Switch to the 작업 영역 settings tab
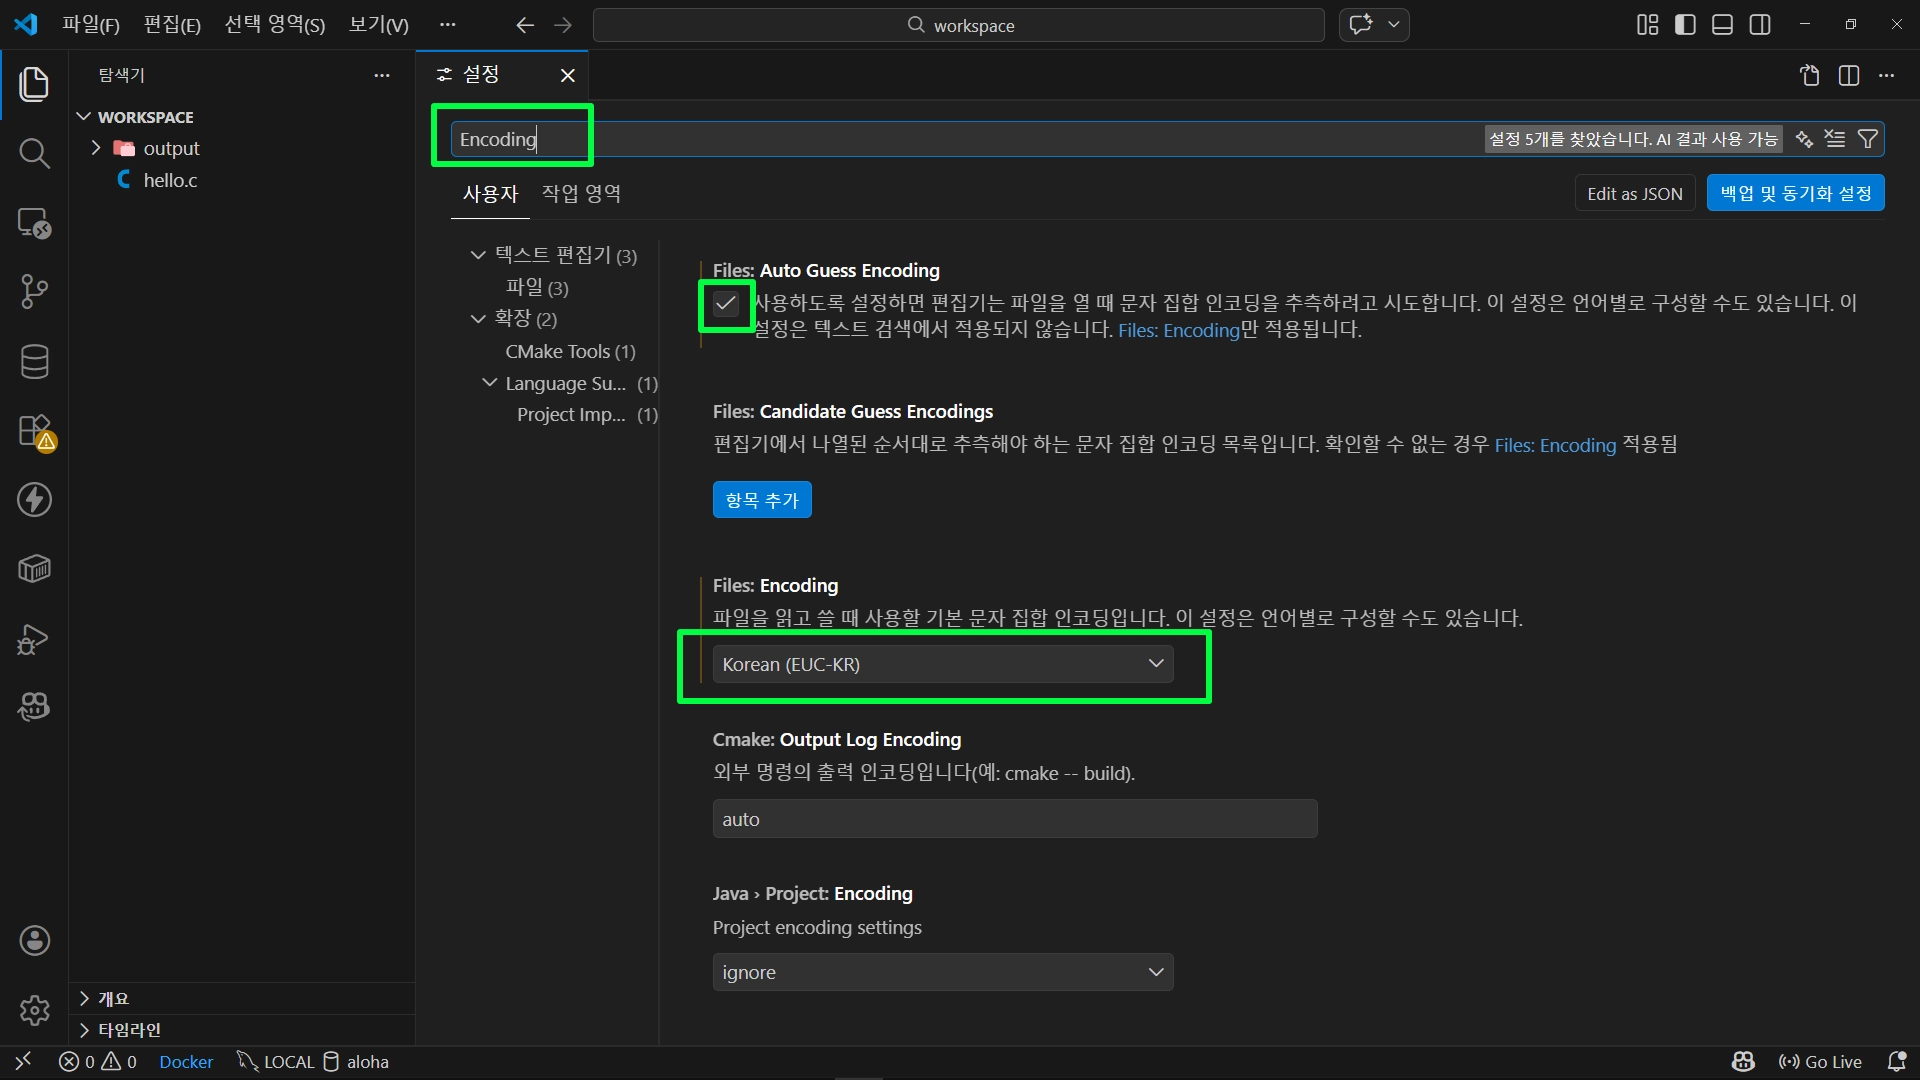1920x1080 pixels. [581, 194]
